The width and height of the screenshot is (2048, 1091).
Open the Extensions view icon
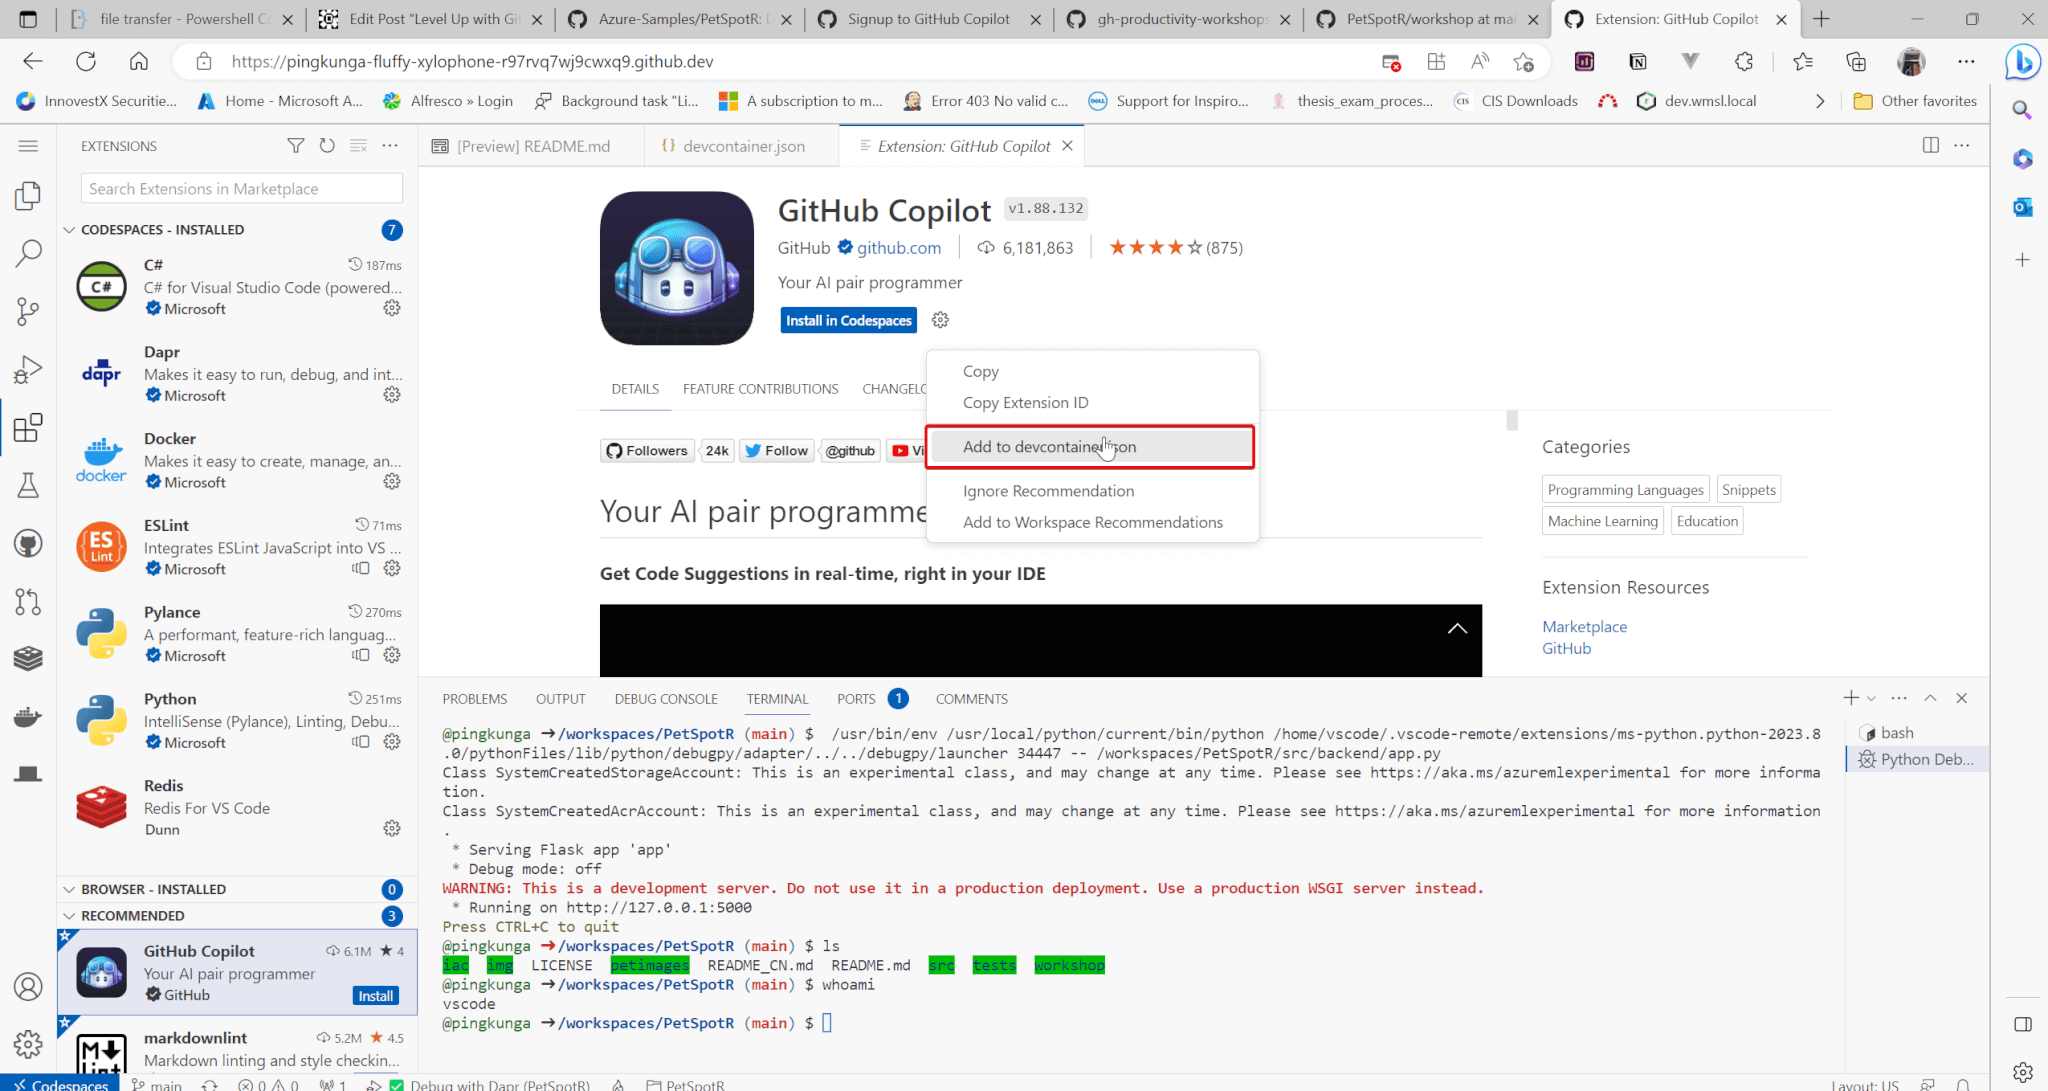[x=28, y=428]
